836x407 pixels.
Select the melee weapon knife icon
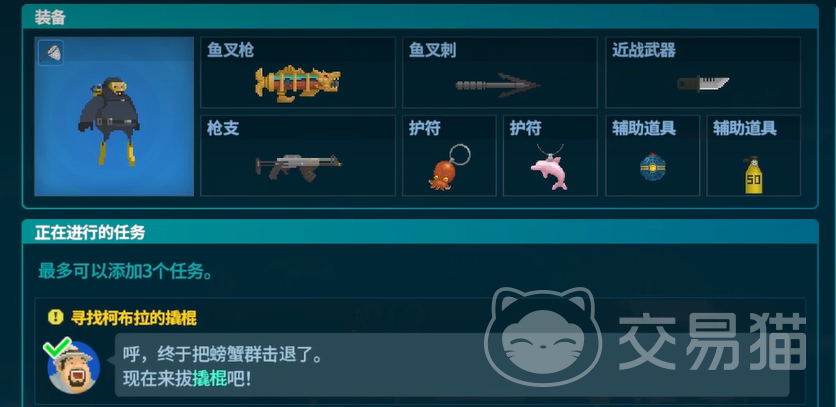(x=703, y=83)
